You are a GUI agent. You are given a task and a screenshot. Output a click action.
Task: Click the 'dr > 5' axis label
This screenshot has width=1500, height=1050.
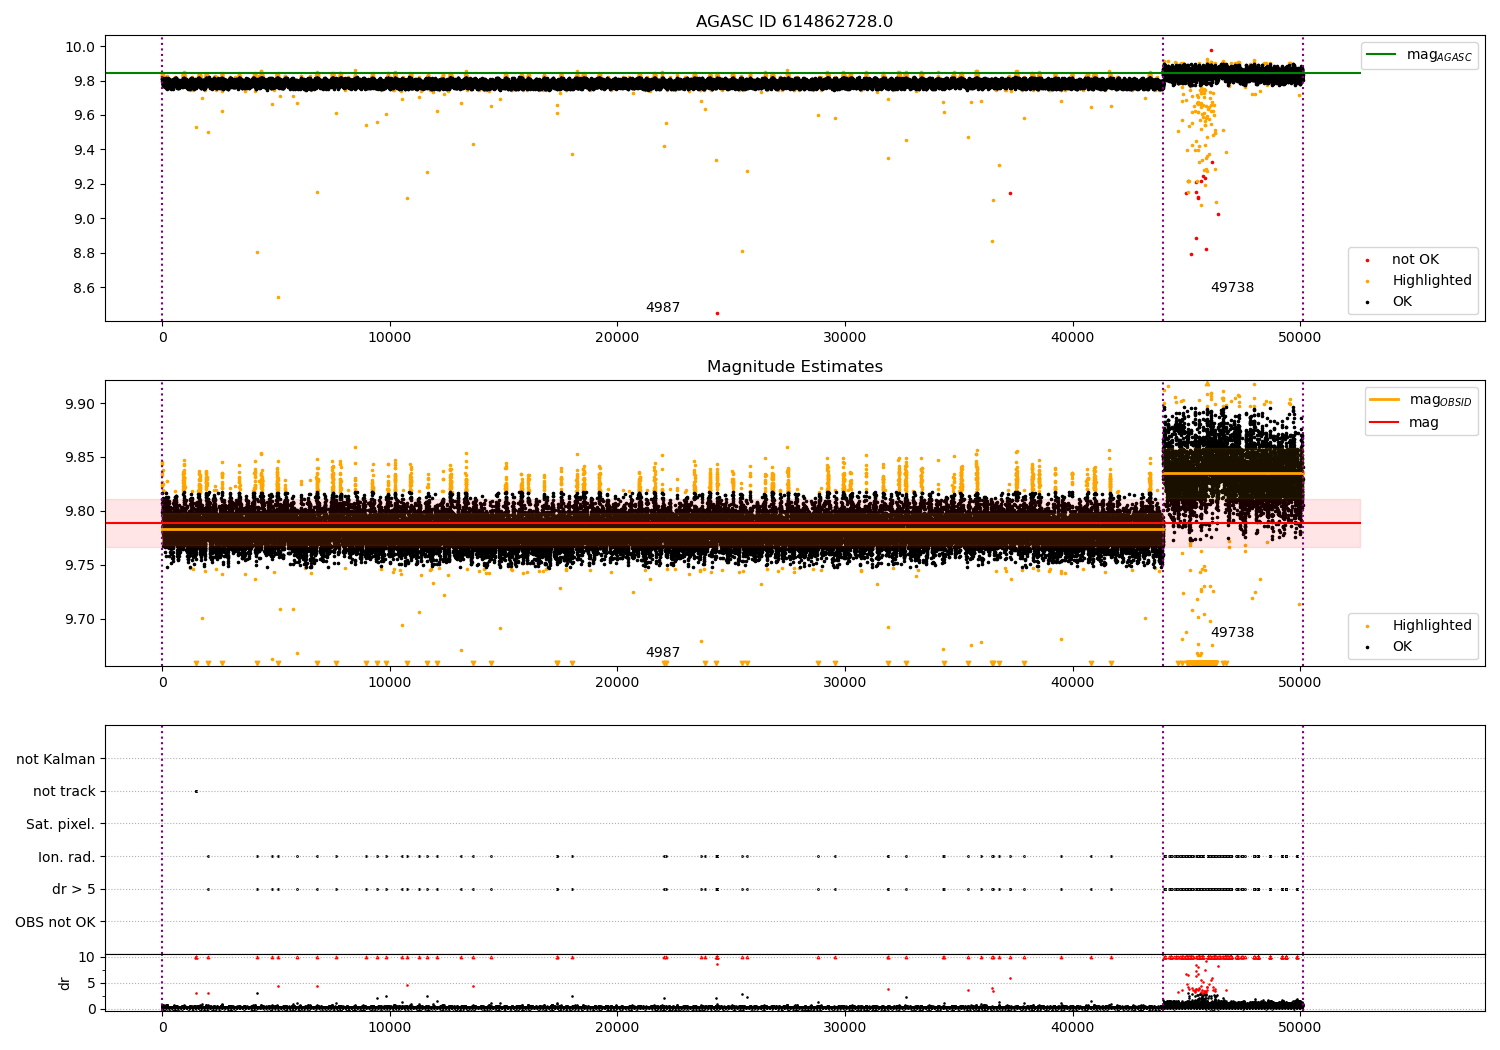pos(74,889)
